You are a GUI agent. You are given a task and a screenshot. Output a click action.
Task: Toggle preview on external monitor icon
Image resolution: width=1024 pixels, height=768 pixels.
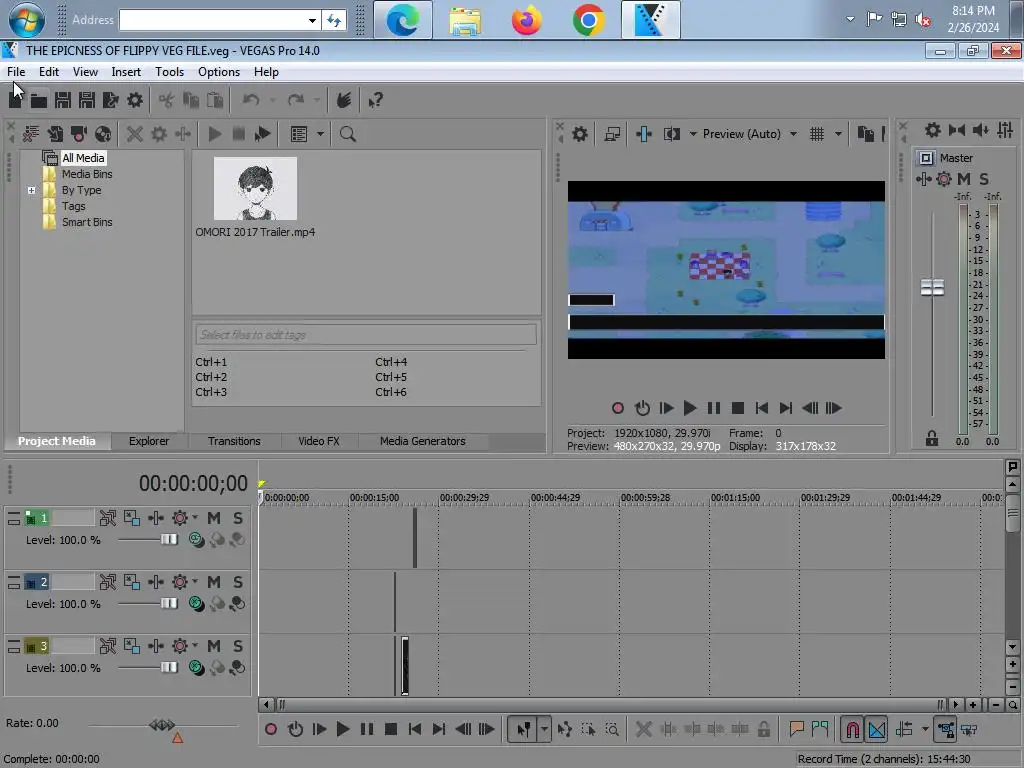[x=612, y=134]
